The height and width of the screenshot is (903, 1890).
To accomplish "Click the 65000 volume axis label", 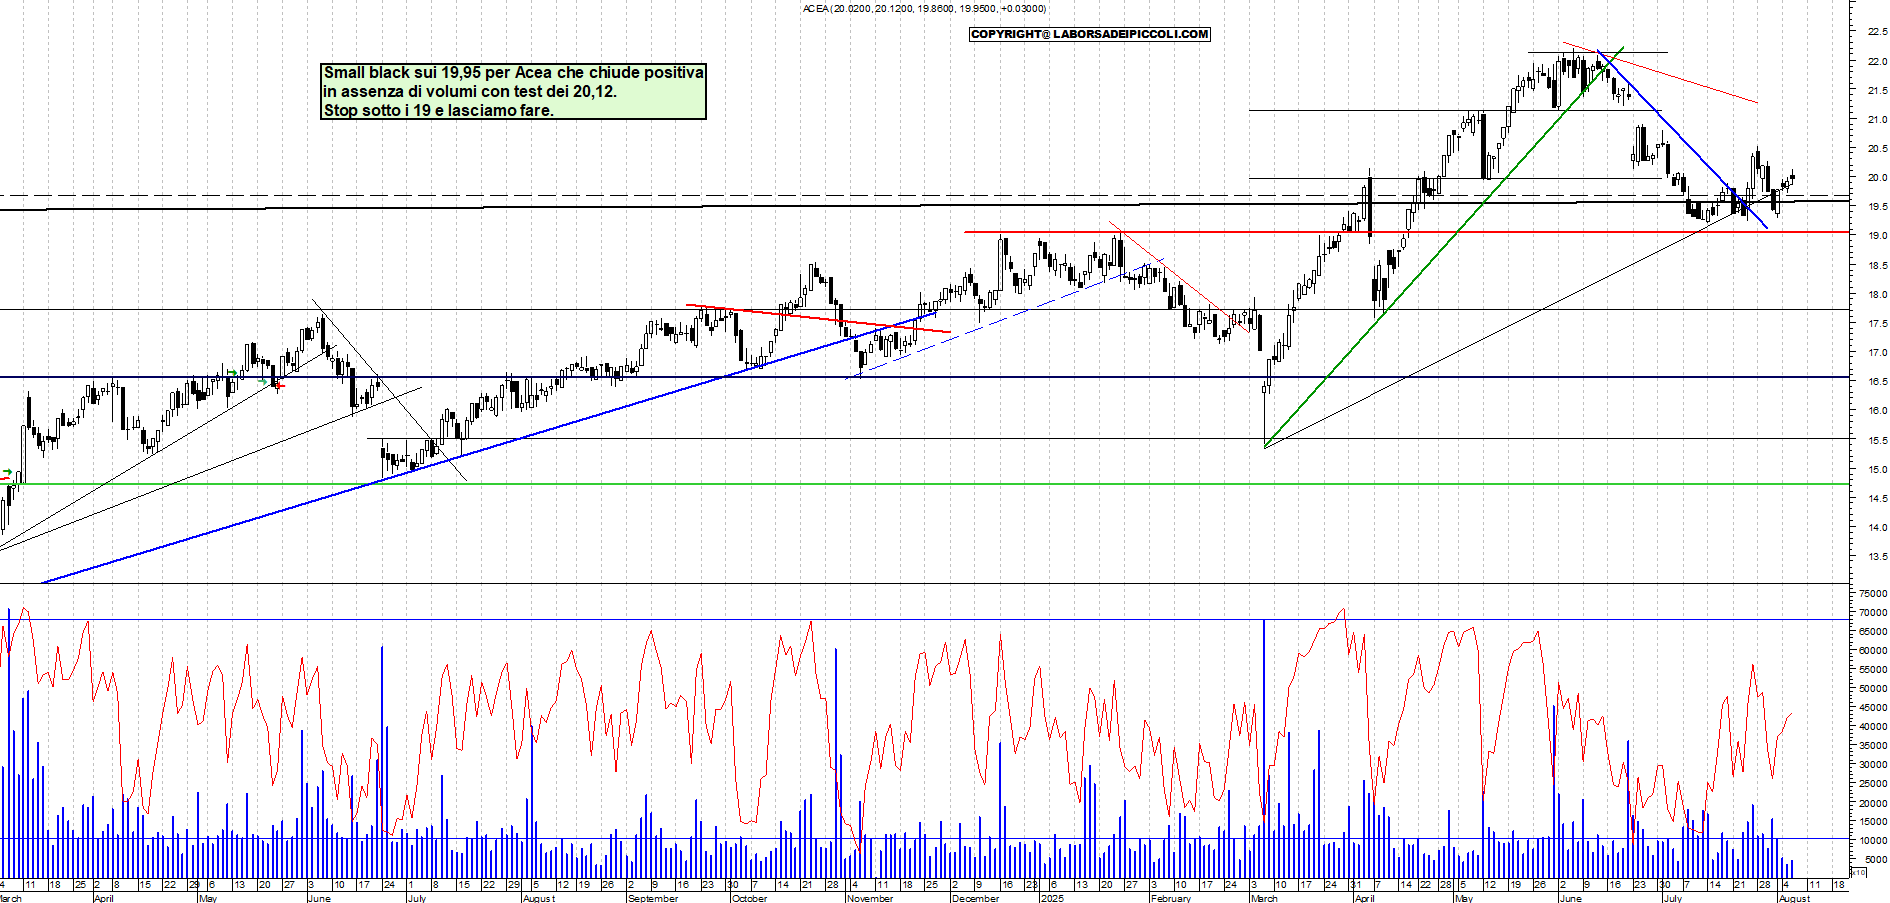I will click(x=1873, y=632).
